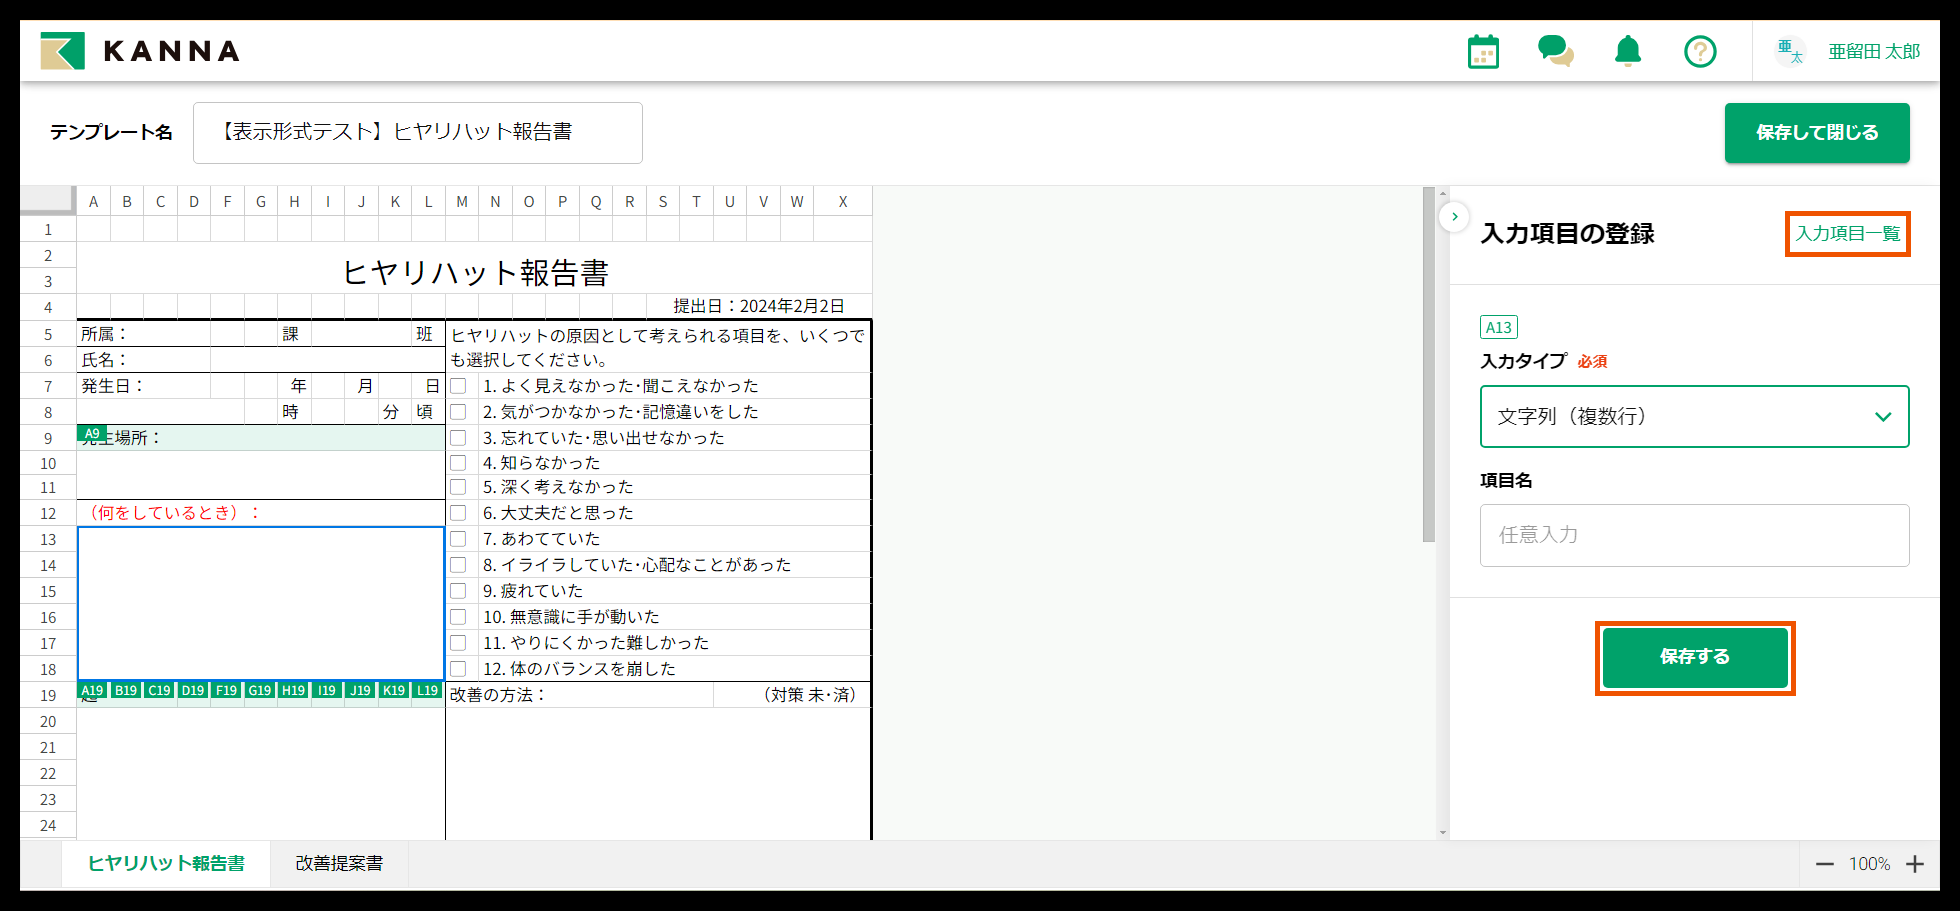The width and height of the screenshot is (1960, 911).
Task: Click the A13 cell reference chip
Action: coord(1498,326)
